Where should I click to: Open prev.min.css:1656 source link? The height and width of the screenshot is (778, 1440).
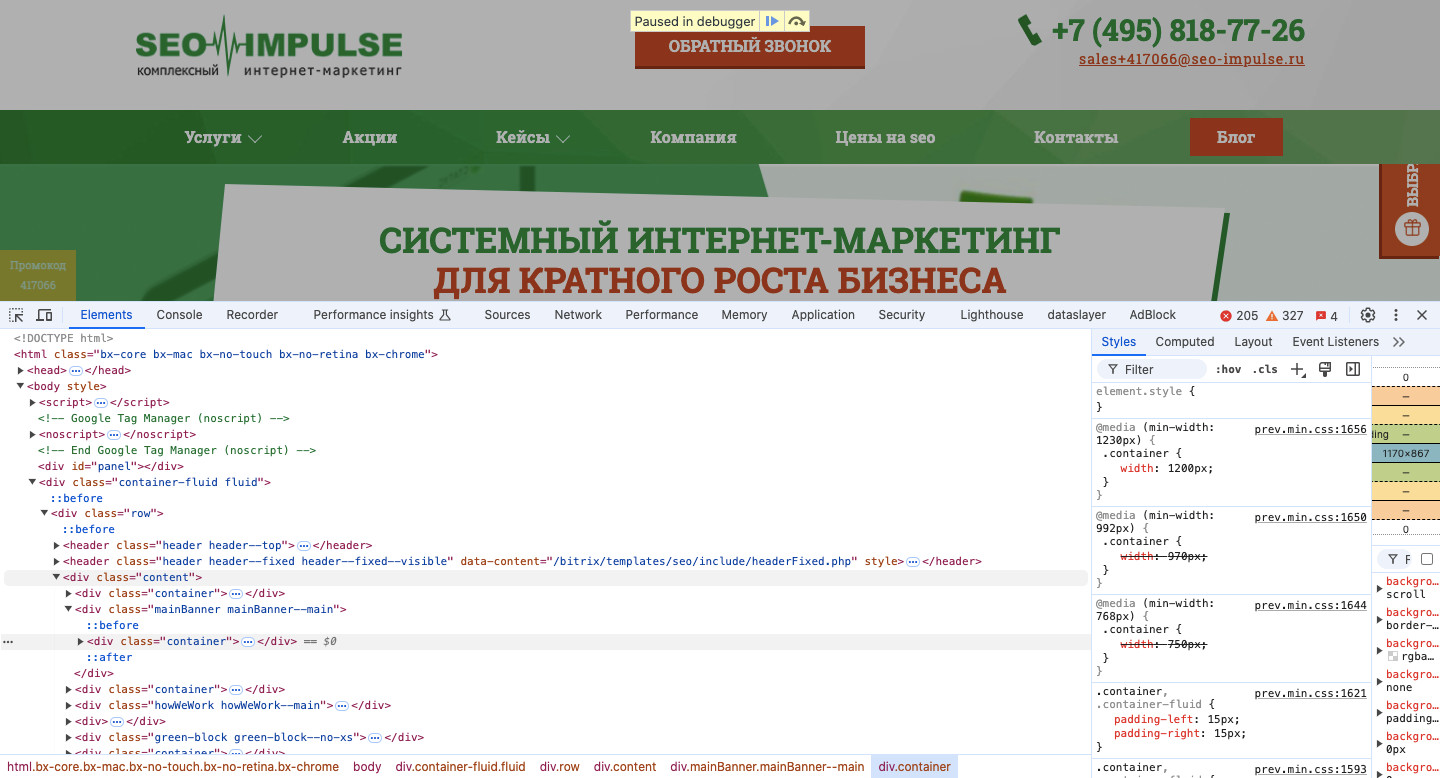1310,429
